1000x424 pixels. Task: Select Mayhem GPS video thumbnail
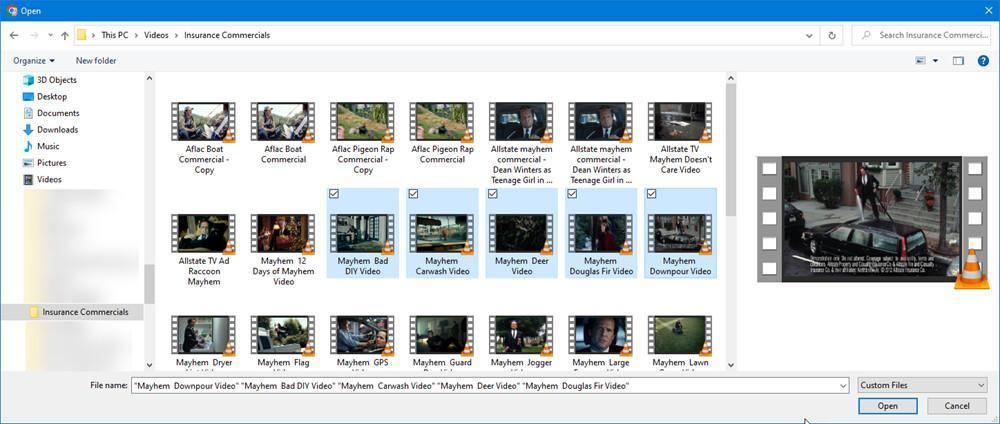(363, 335)
